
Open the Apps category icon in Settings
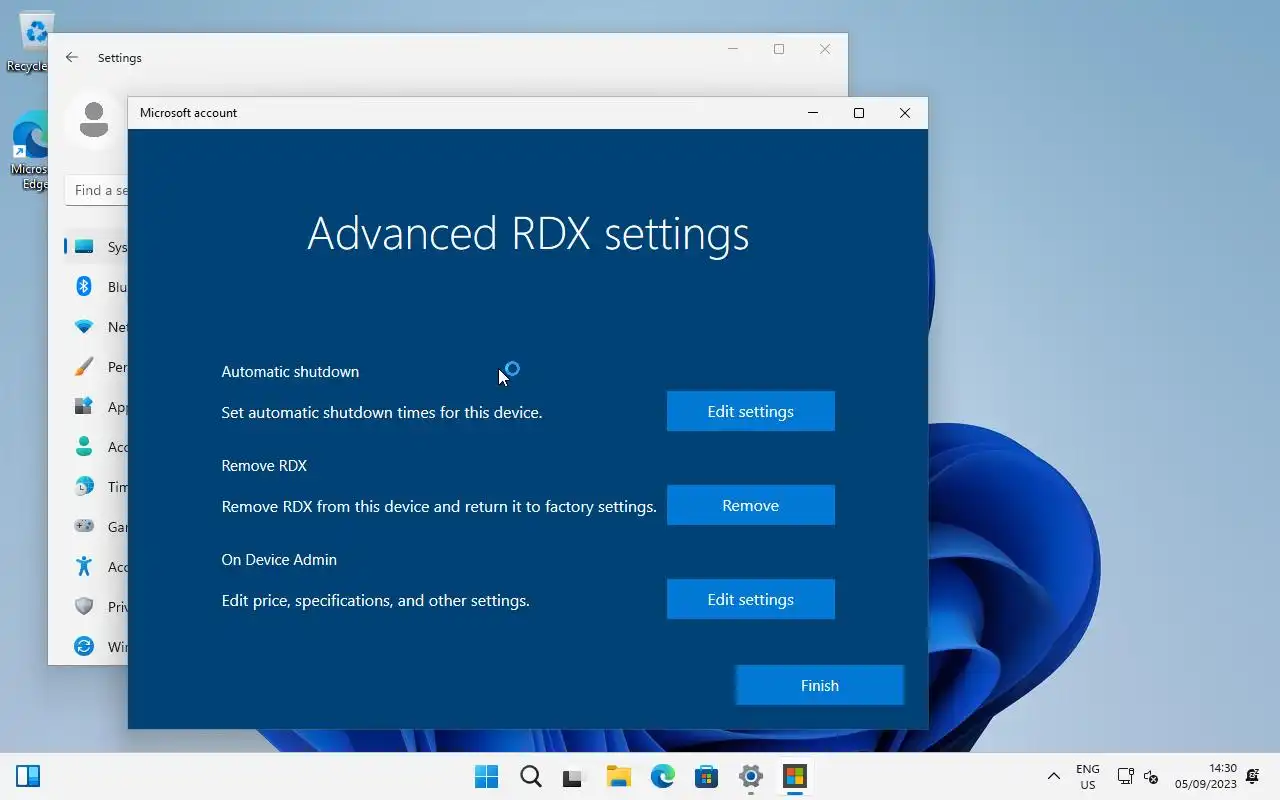[x=85, y=407]
